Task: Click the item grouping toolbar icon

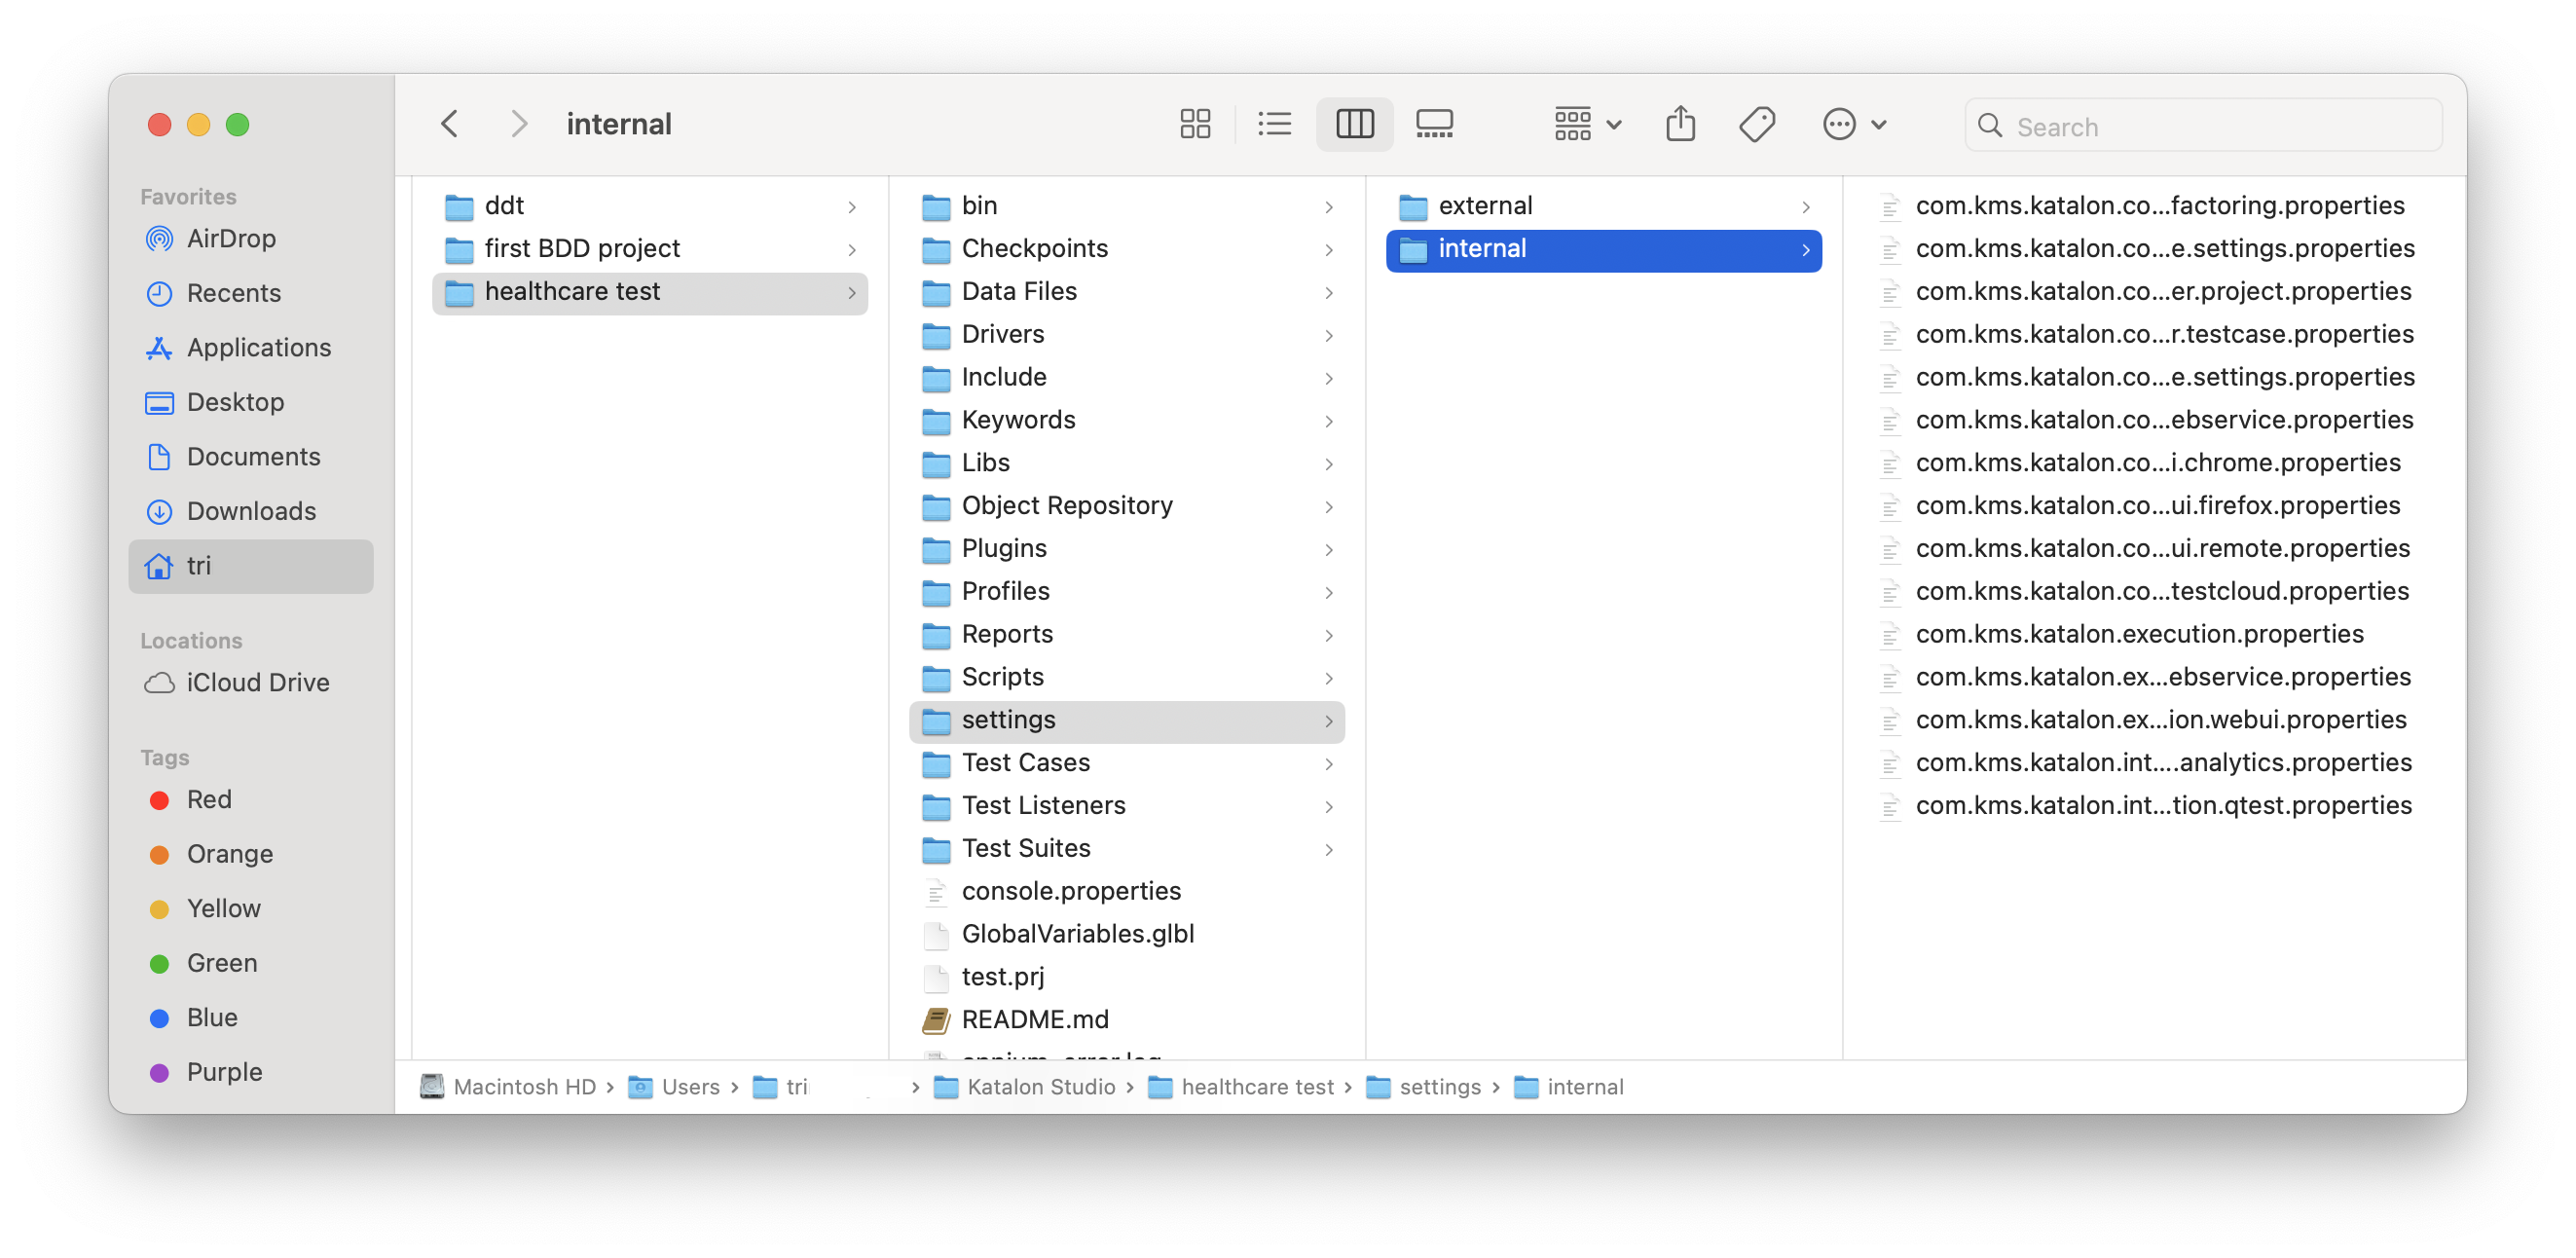Action: [x=1572, y=124]
